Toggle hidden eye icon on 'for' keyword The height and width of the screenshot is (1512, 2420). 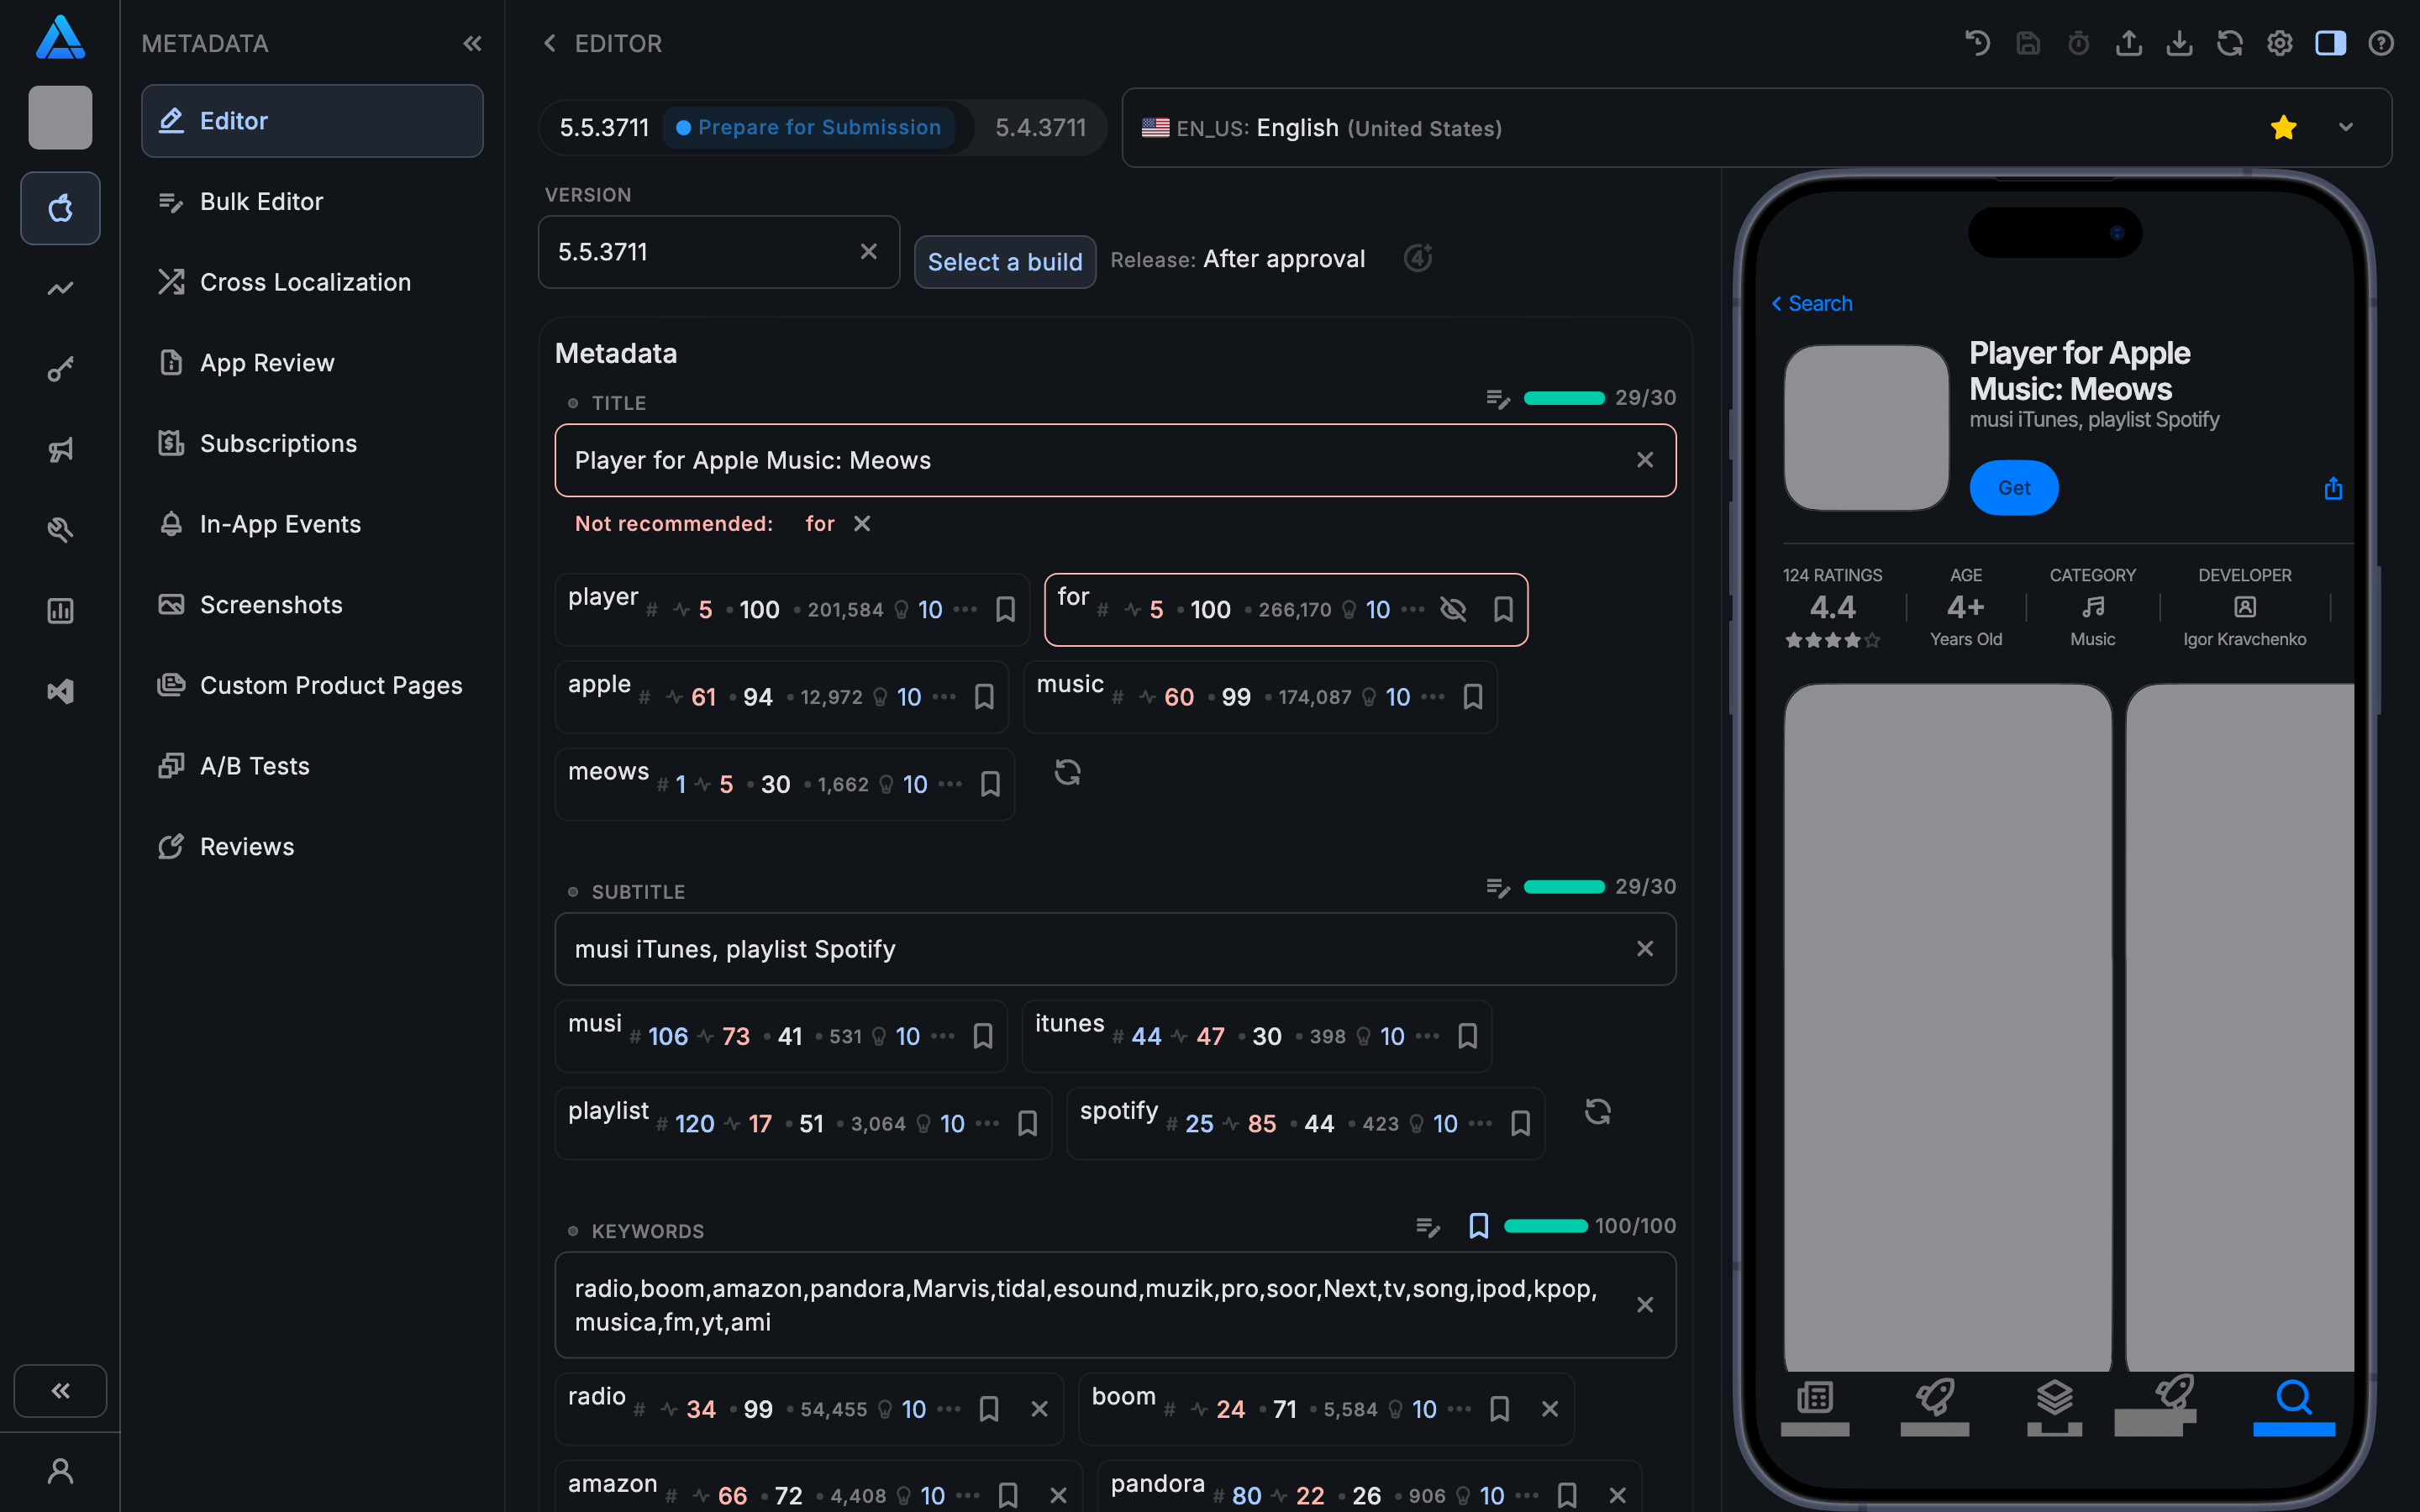click(1452, 609)
